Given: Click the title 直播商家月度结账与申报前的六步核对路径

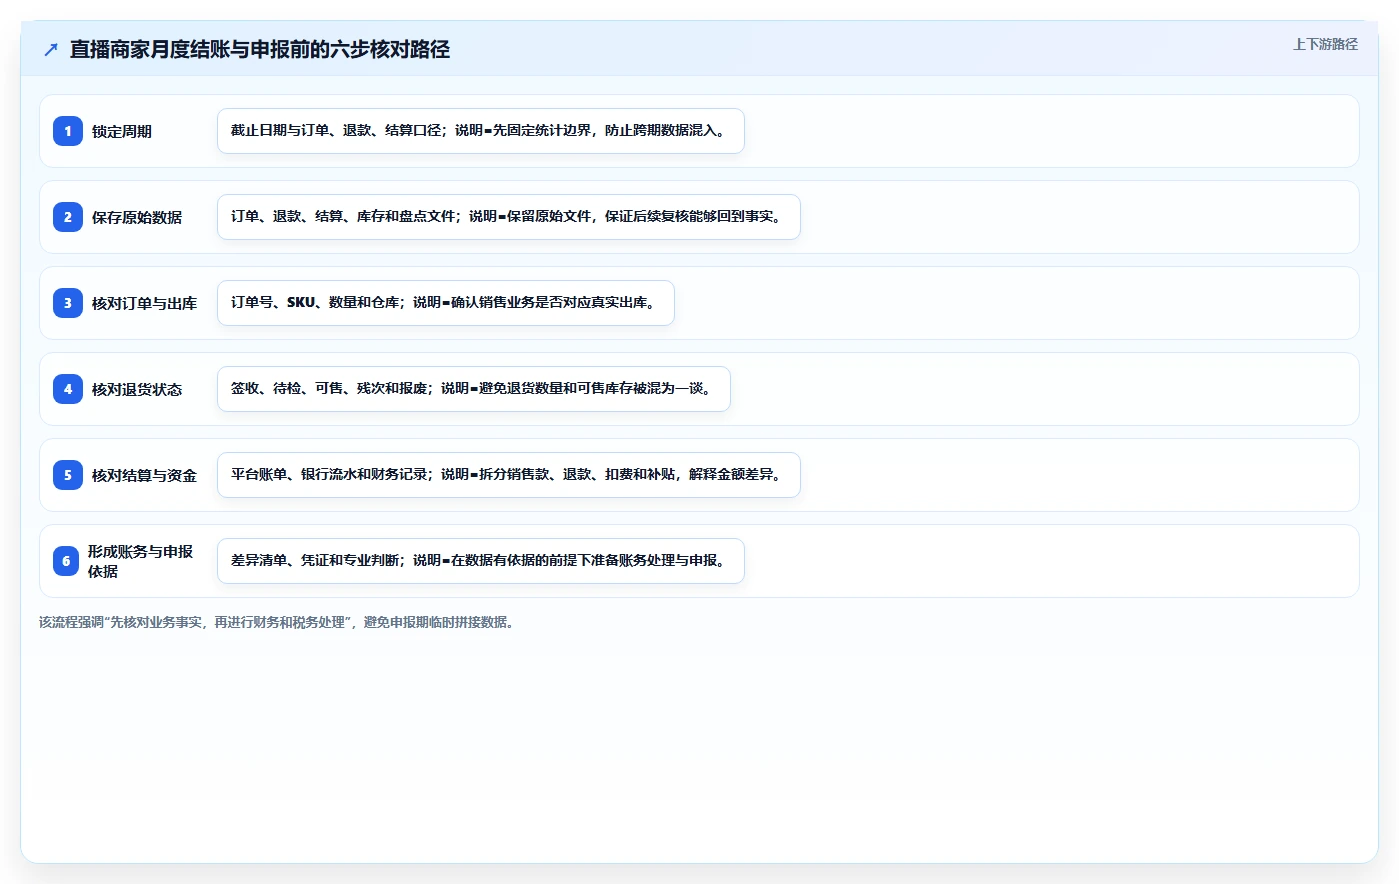Looking at the screenshot, I should point(260,49).
